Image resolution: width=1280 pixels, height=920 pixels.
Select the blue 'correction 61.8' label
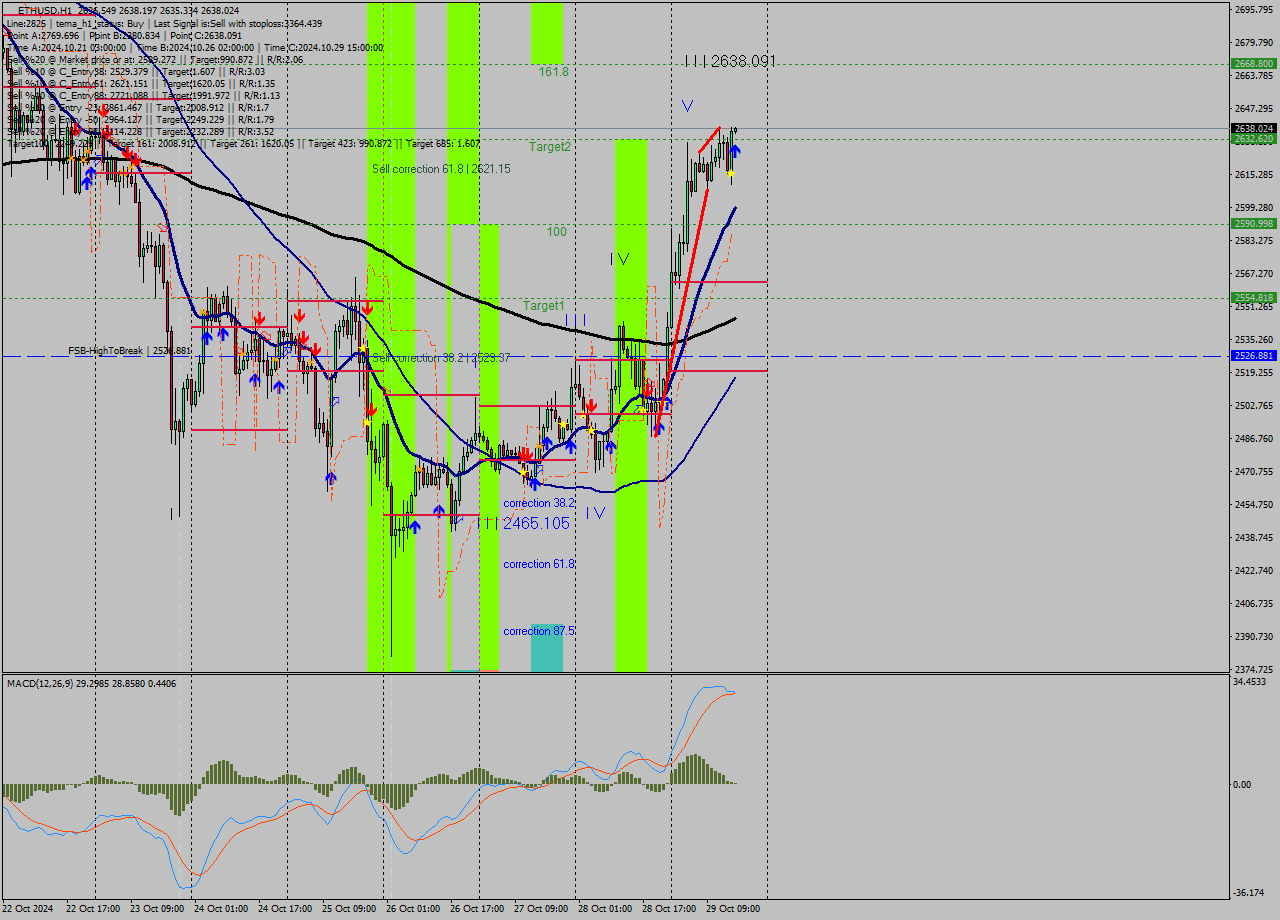(539, 564)
